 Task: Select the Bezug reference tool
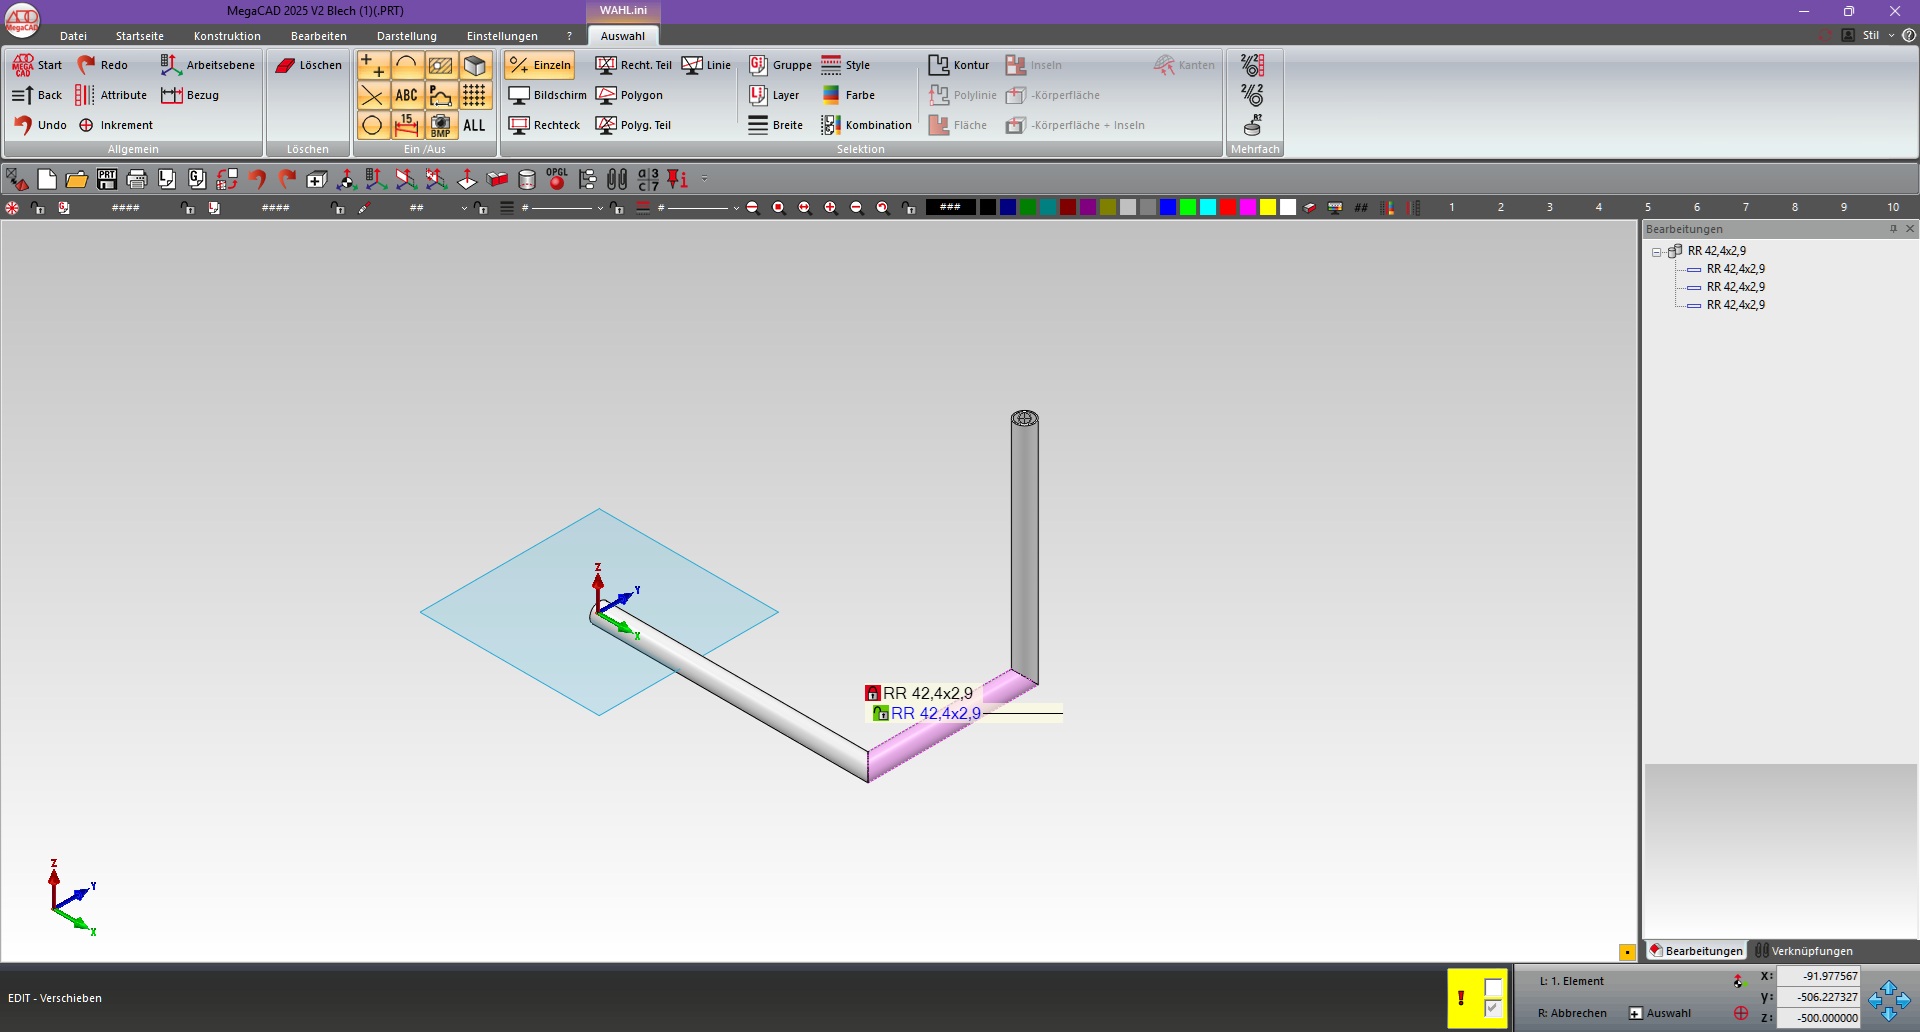click(x=190, y=95)
